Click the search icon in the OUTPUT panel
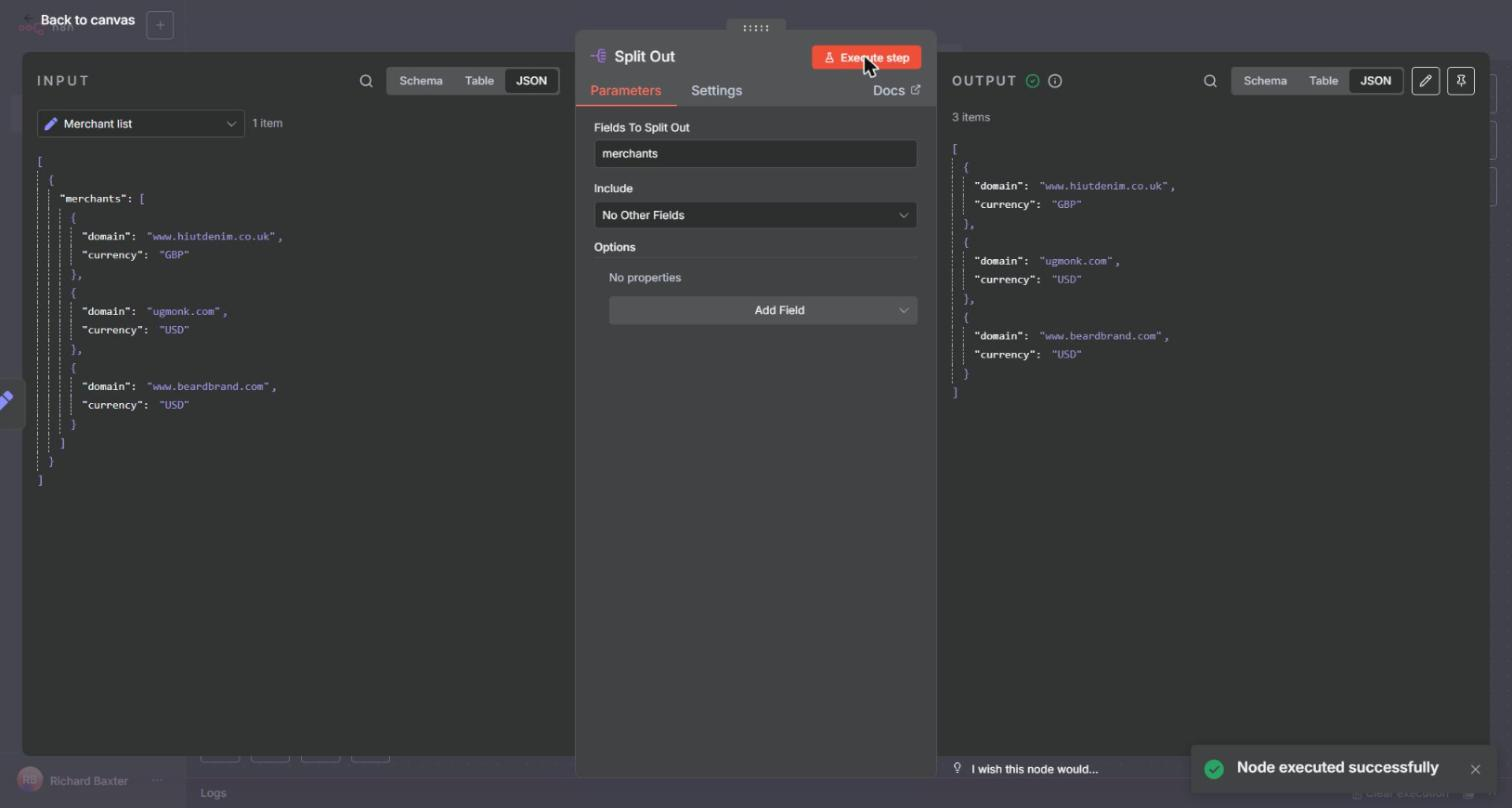The image size is (1512, 808). coord(1210,81)
